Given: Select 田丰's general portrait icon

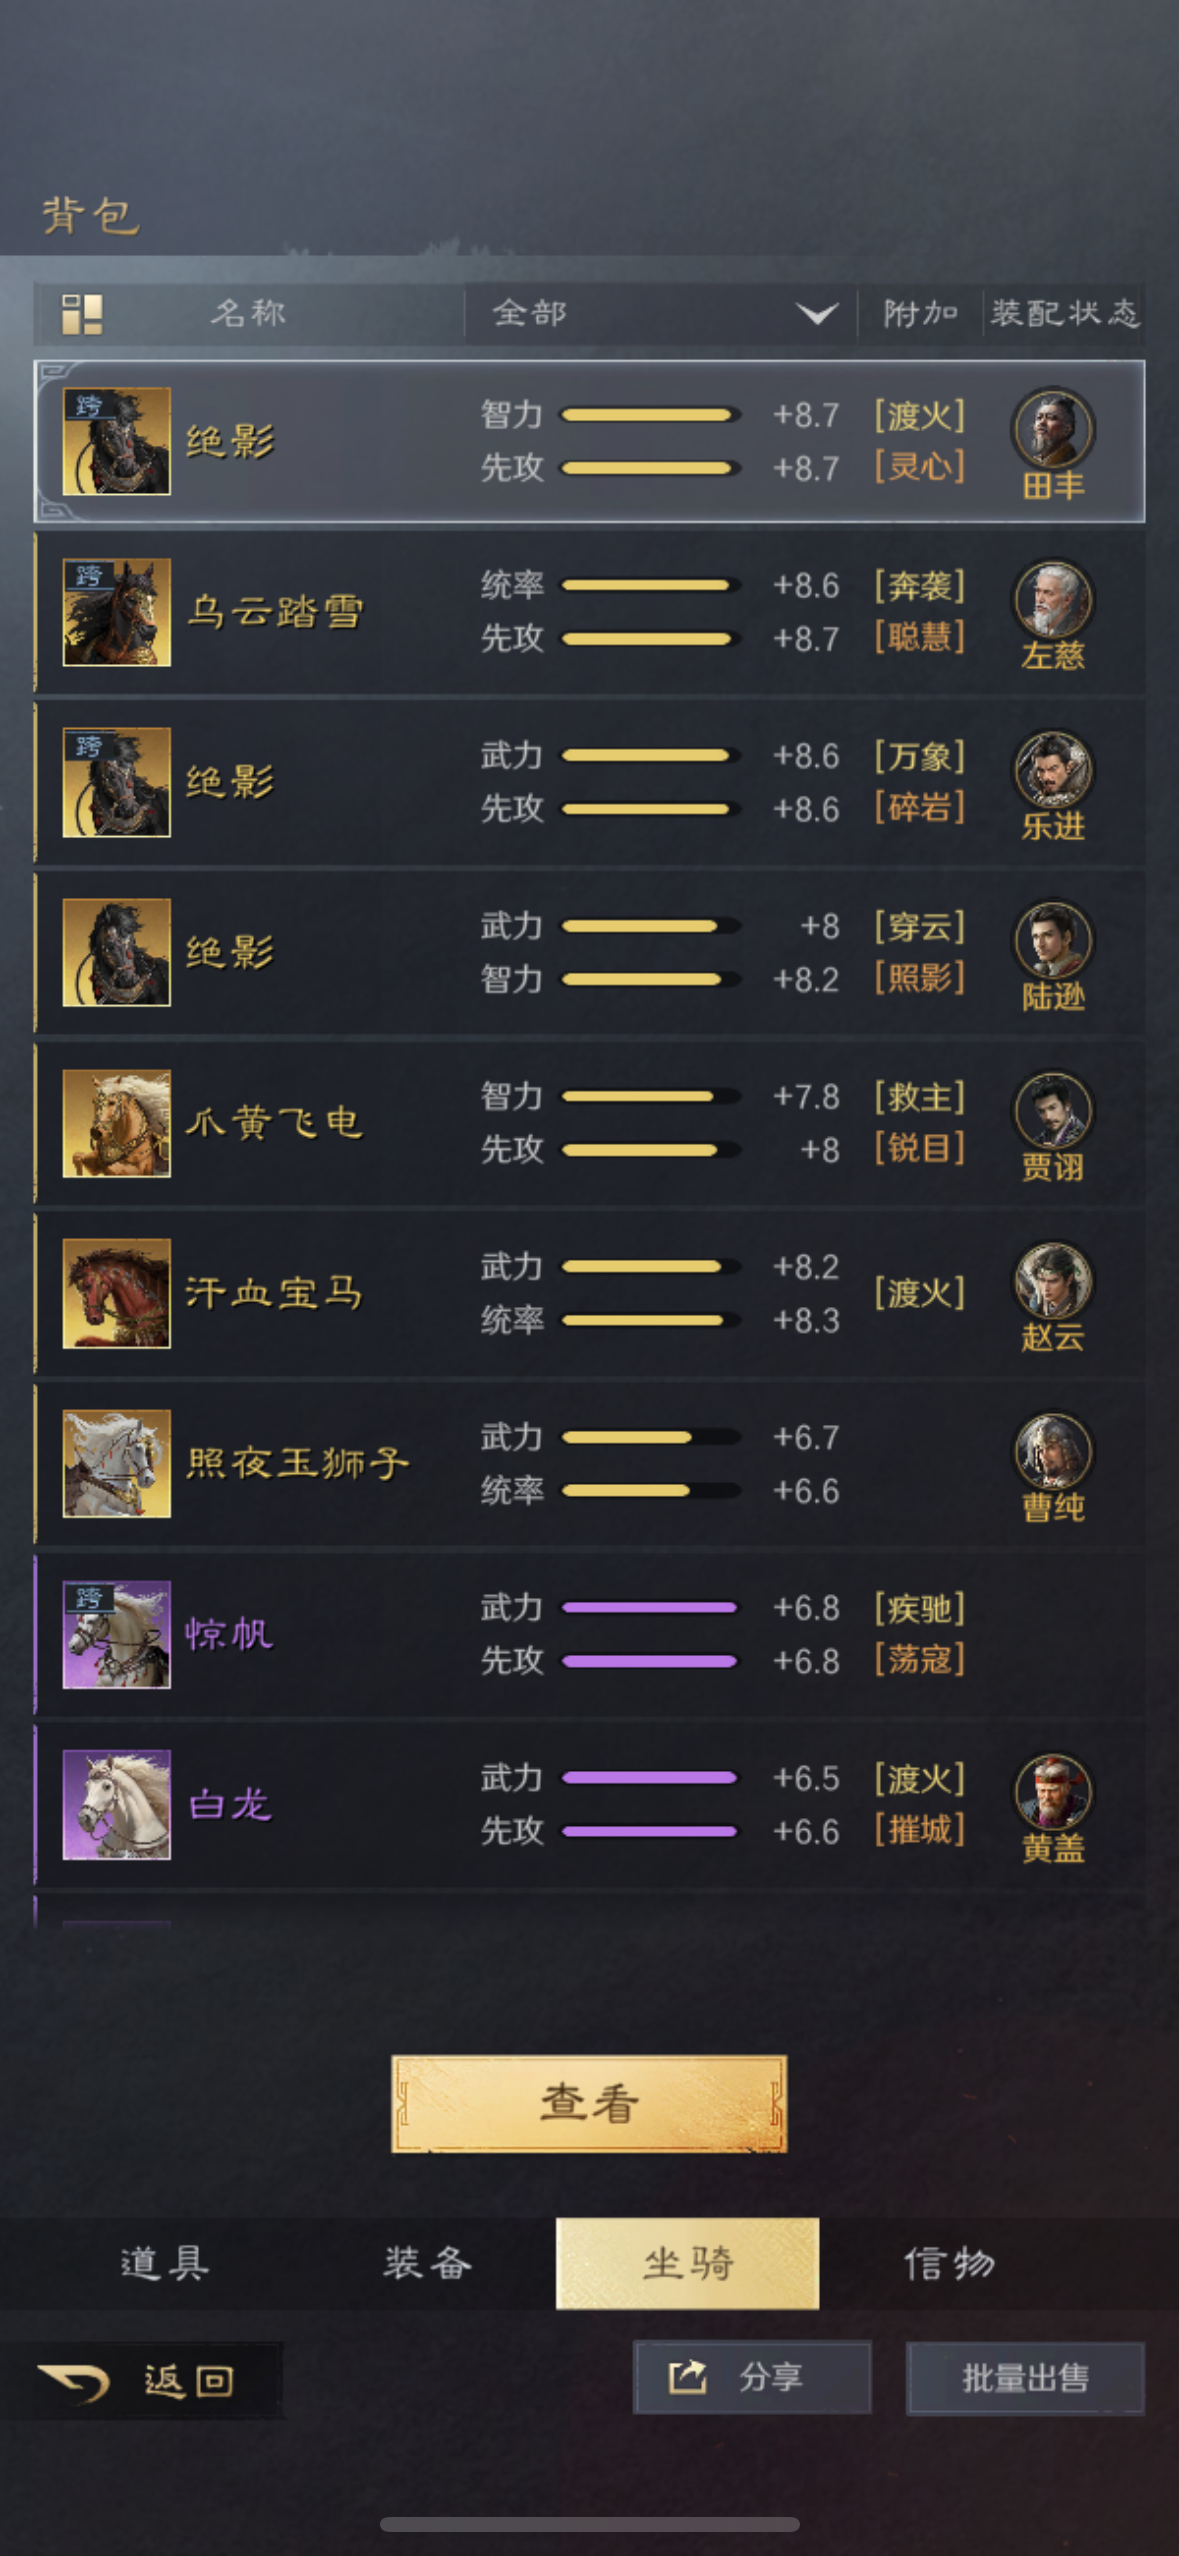Looking at the screenshot, I should pos(1053,428).
